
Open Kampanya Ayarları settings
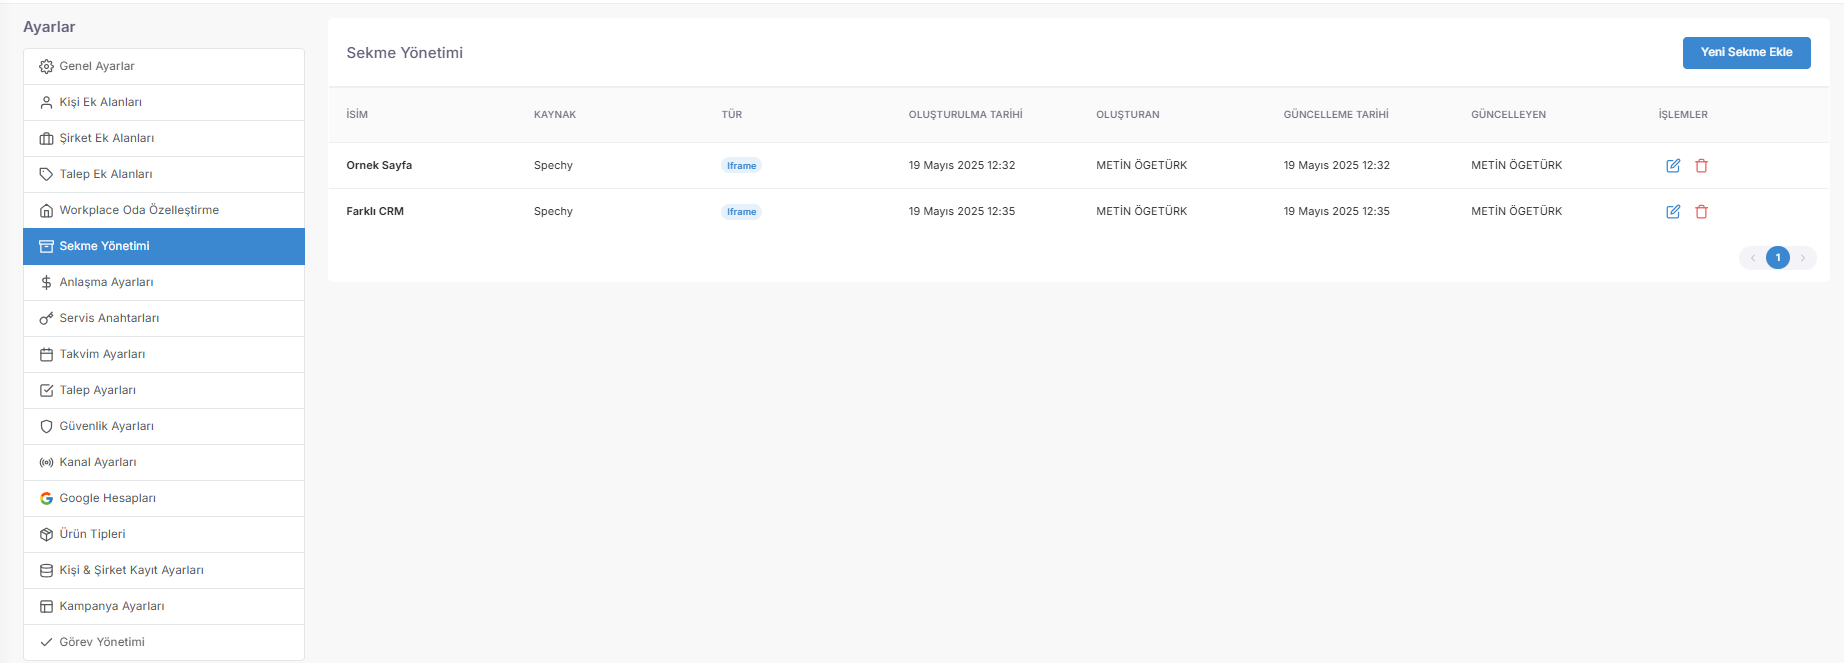tap(164, 607)
